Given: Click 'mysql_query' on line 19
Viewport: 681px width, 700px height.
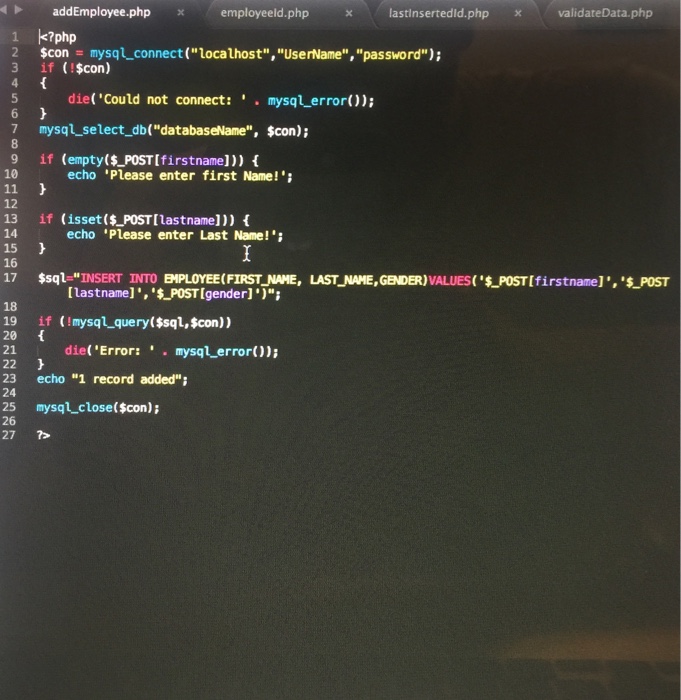Looking at the screenshot, I should tap(110, 322).
